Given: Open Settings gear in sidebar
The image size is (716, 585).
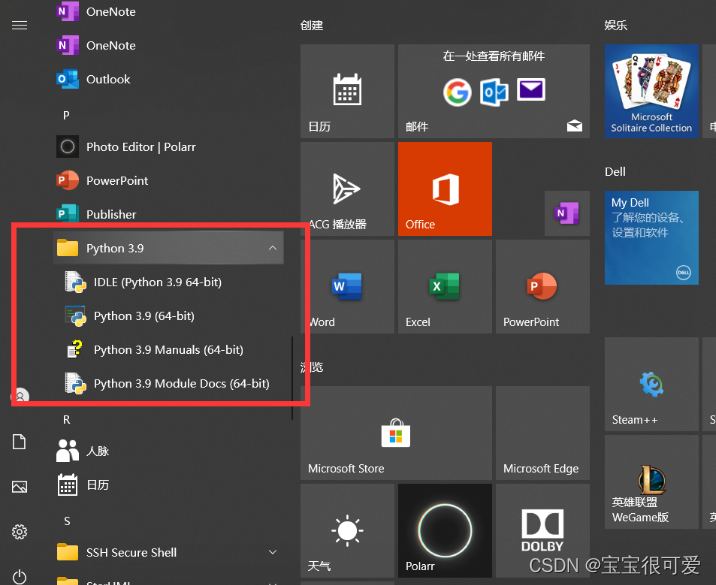Looking at the screenshot, I should (x=19, y=532).
